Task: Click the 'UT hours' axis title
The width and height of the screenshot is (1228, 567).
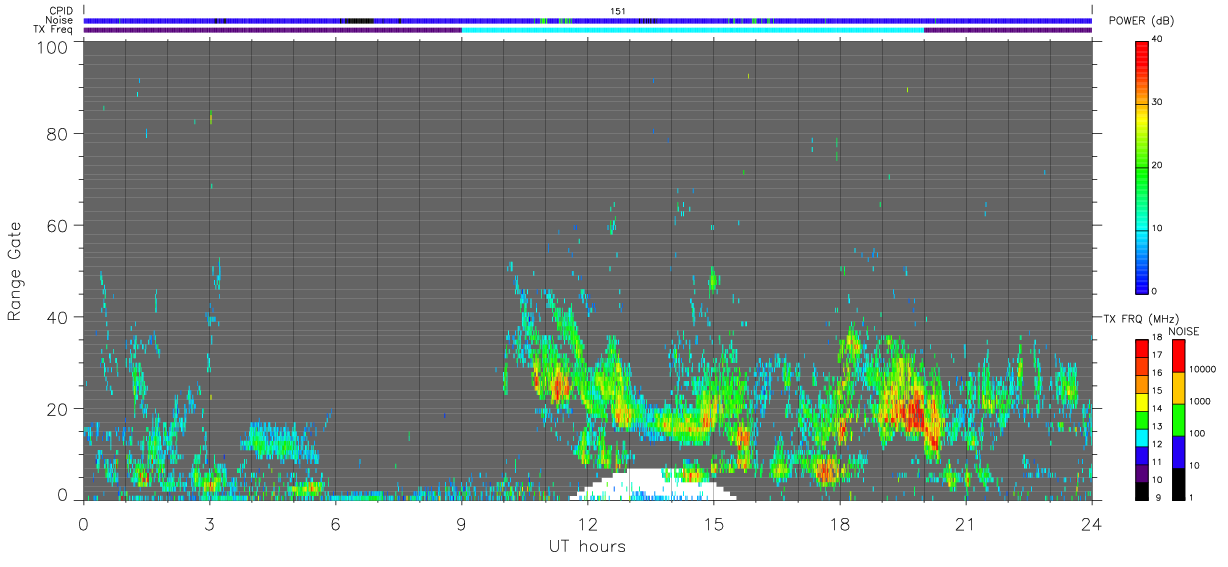Action: 587,546
